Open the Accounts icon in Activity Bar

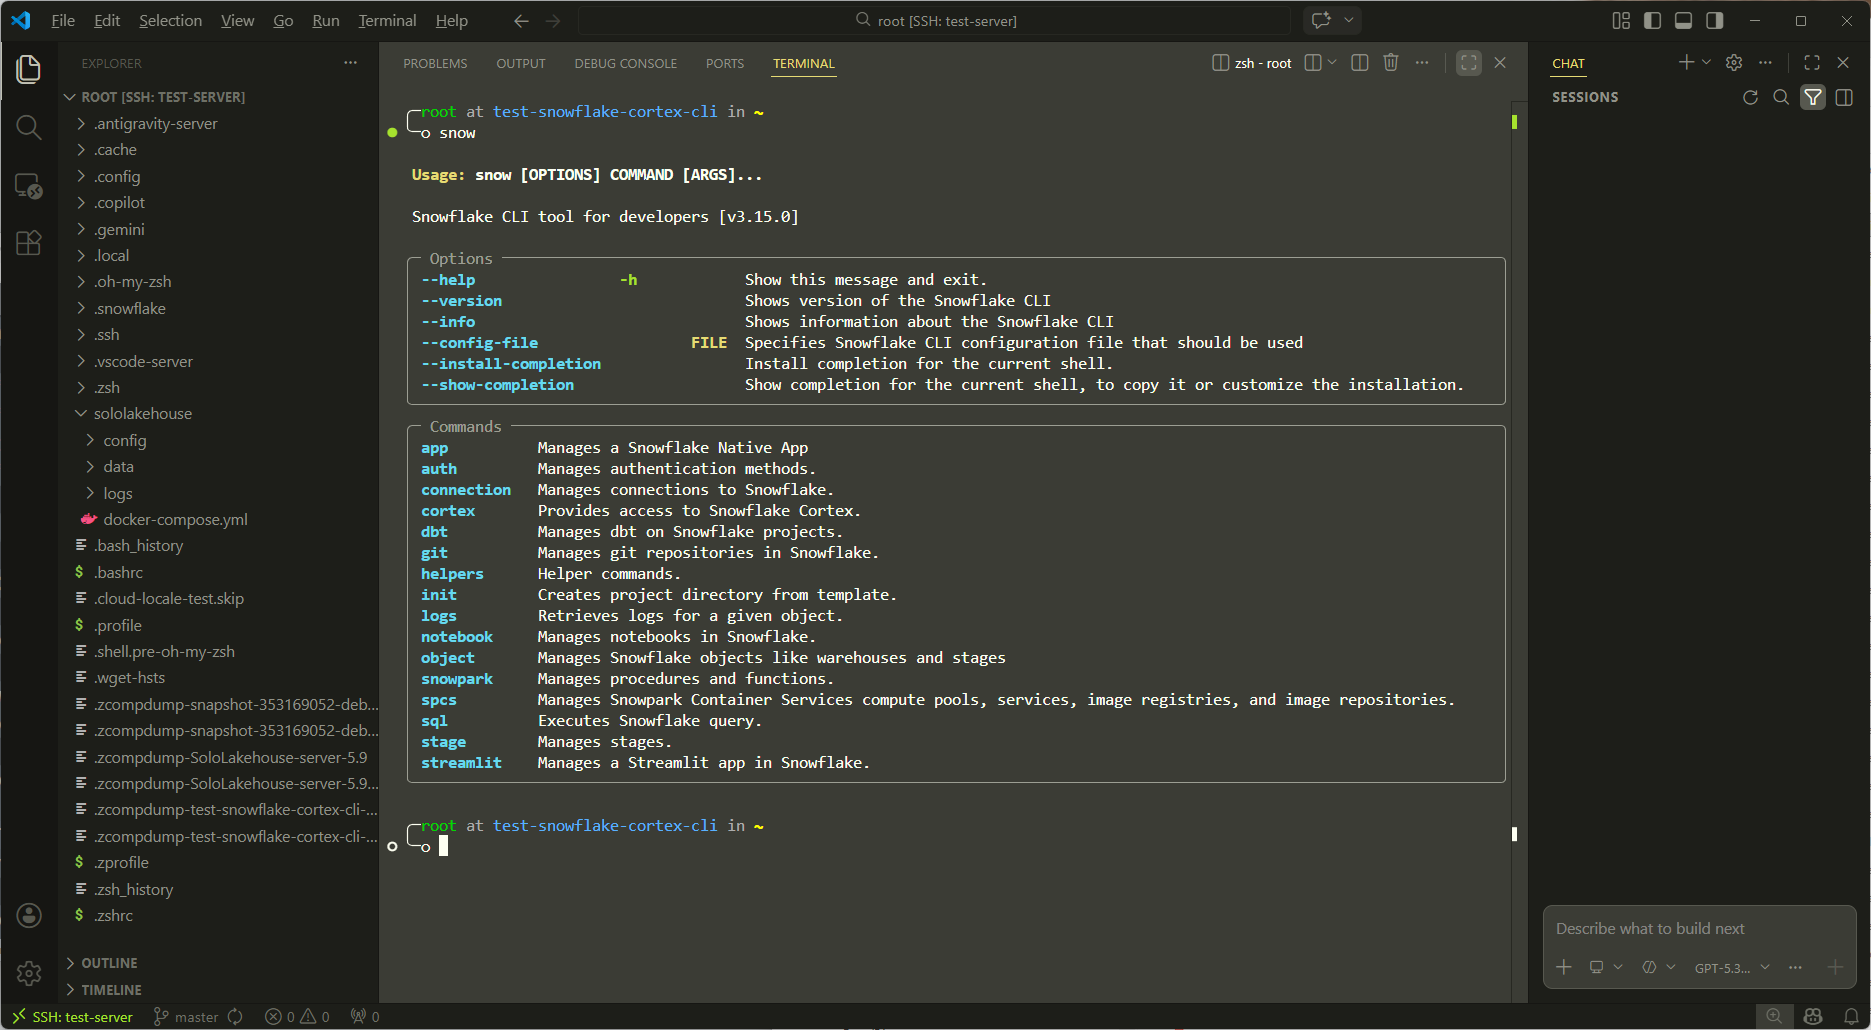tap(29, 914)
